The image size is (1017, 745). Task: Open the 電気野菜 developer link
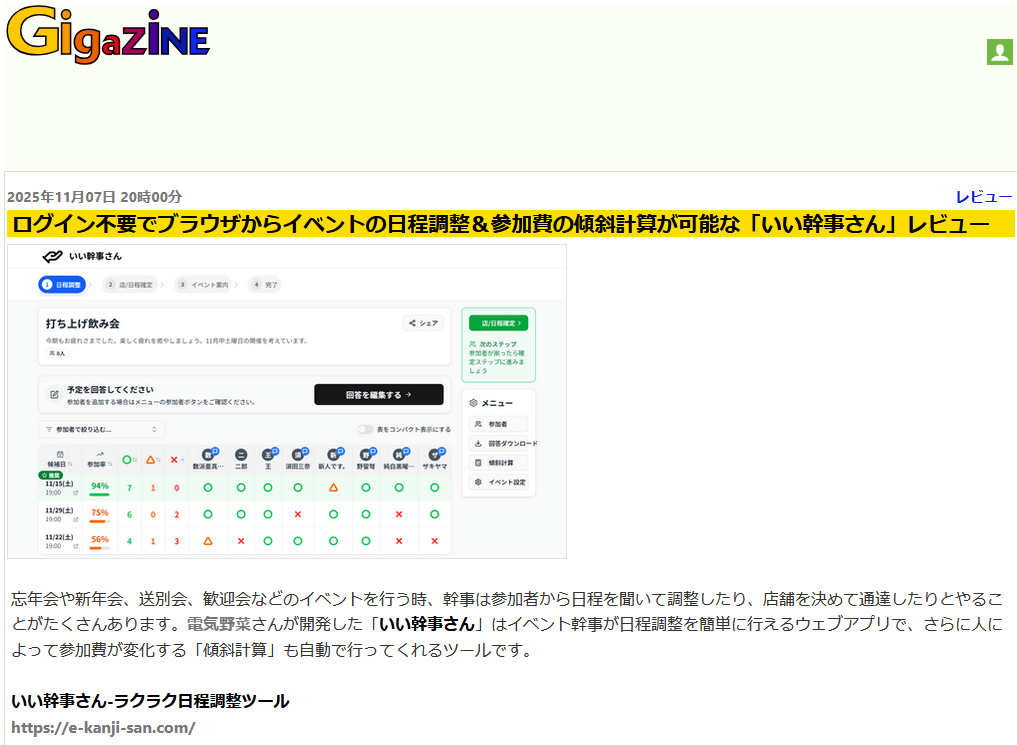[219, 624]
